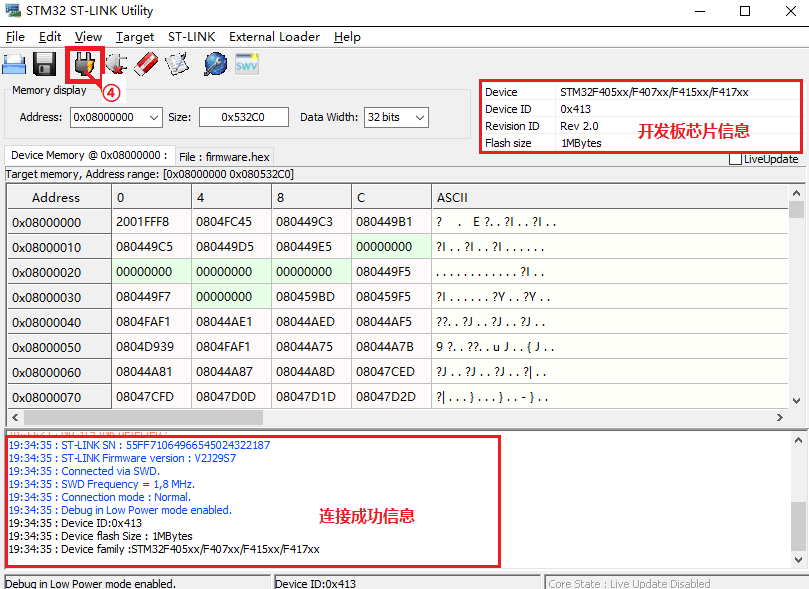This screenshot has height=589, width=809.
Task: Click log line ST-LINK Firmware version V2J29S7
Action: pyautogui.click(x=122, y=458)
